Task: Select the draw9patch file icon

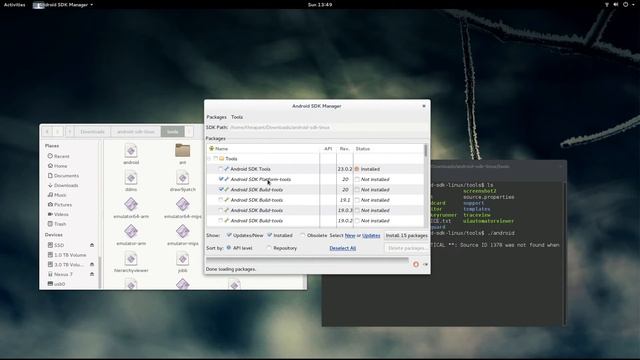Action: [182, 178]
